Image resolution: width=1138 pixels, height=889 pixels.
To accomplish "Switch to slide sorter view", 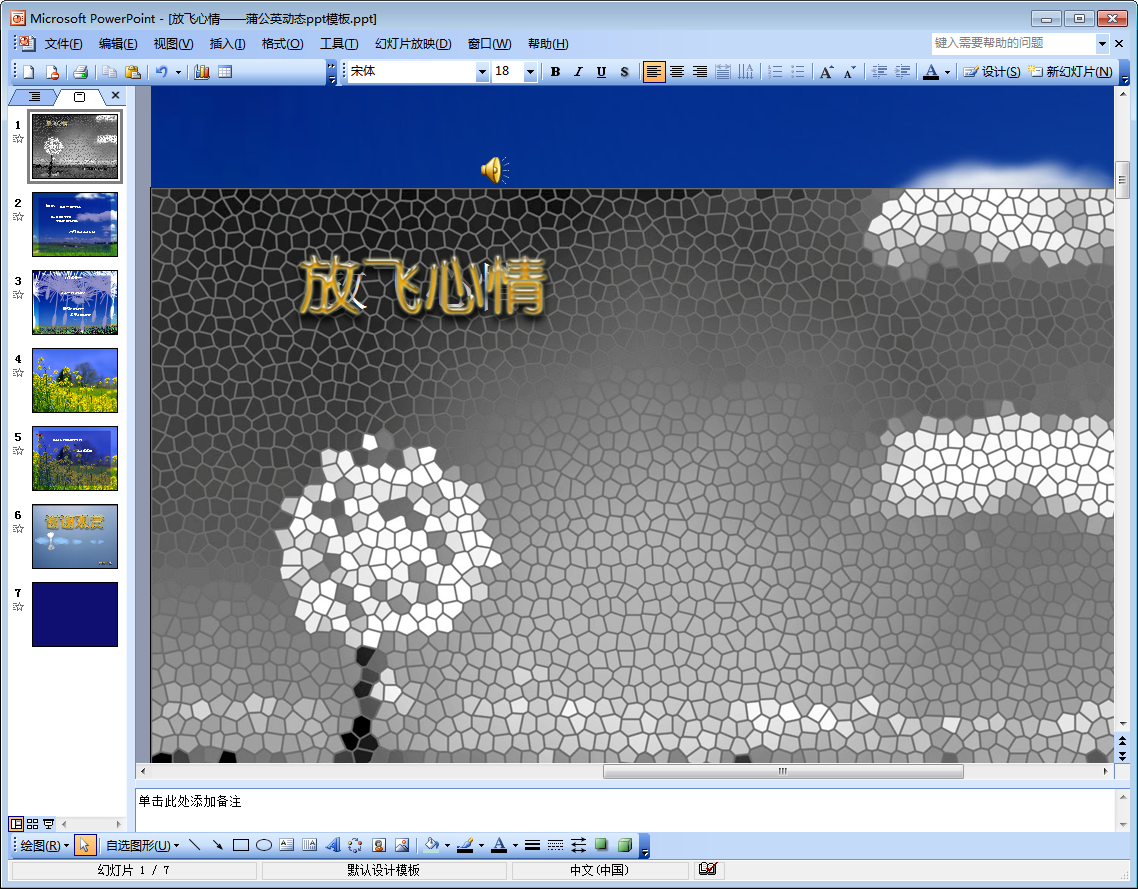I will click(x=33, y=824).
